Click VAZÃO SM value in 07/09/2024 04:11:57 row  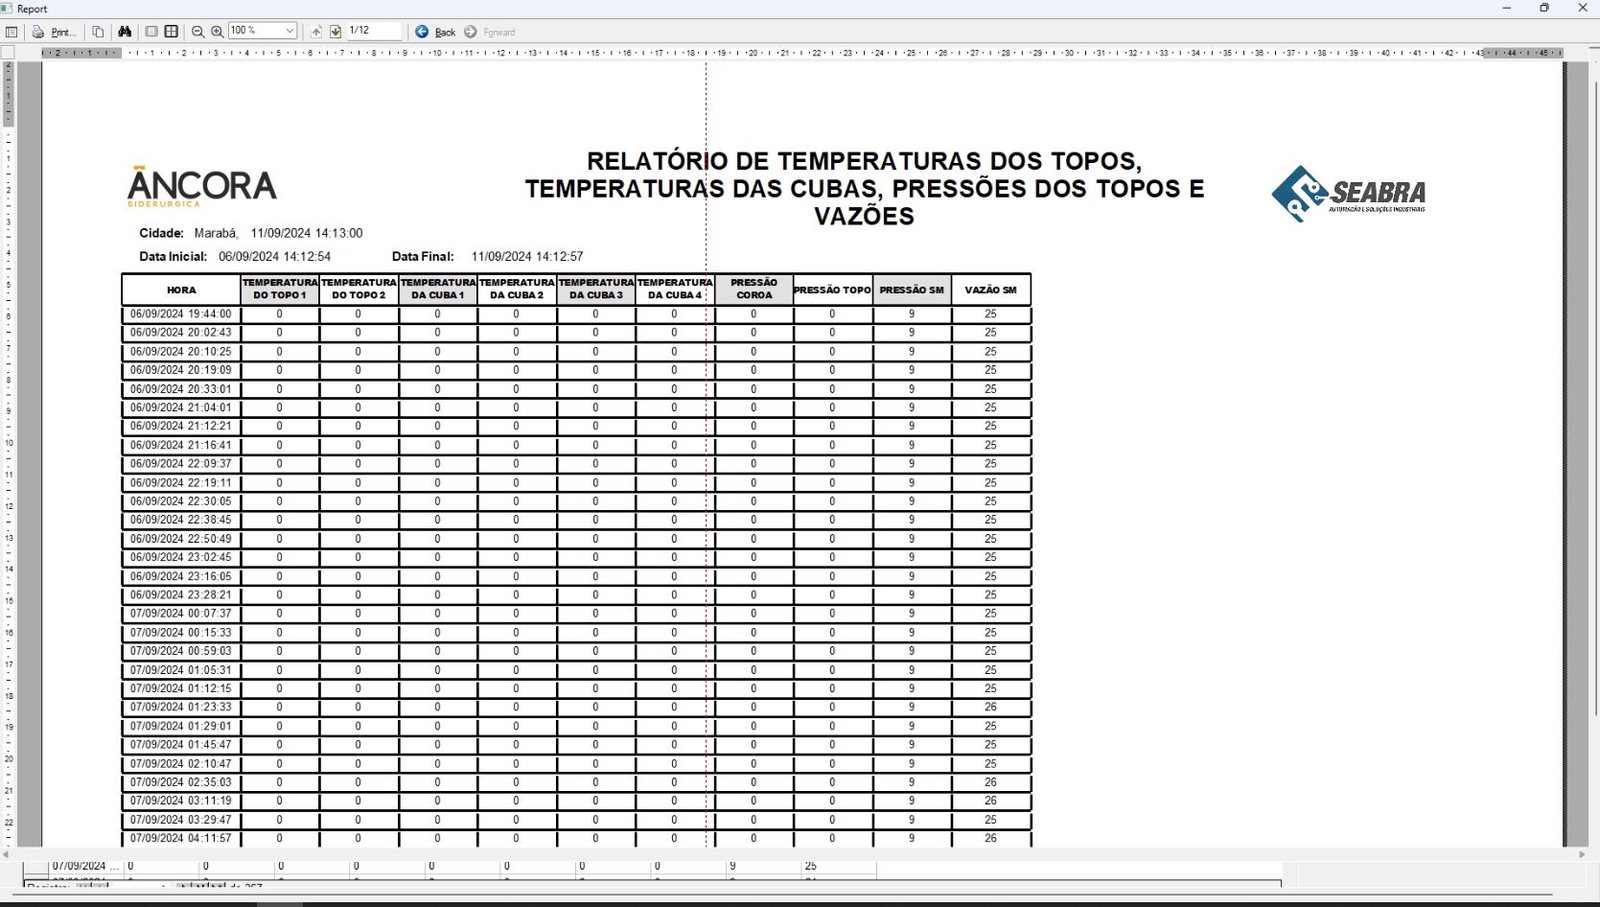click(x=991, y=838)
